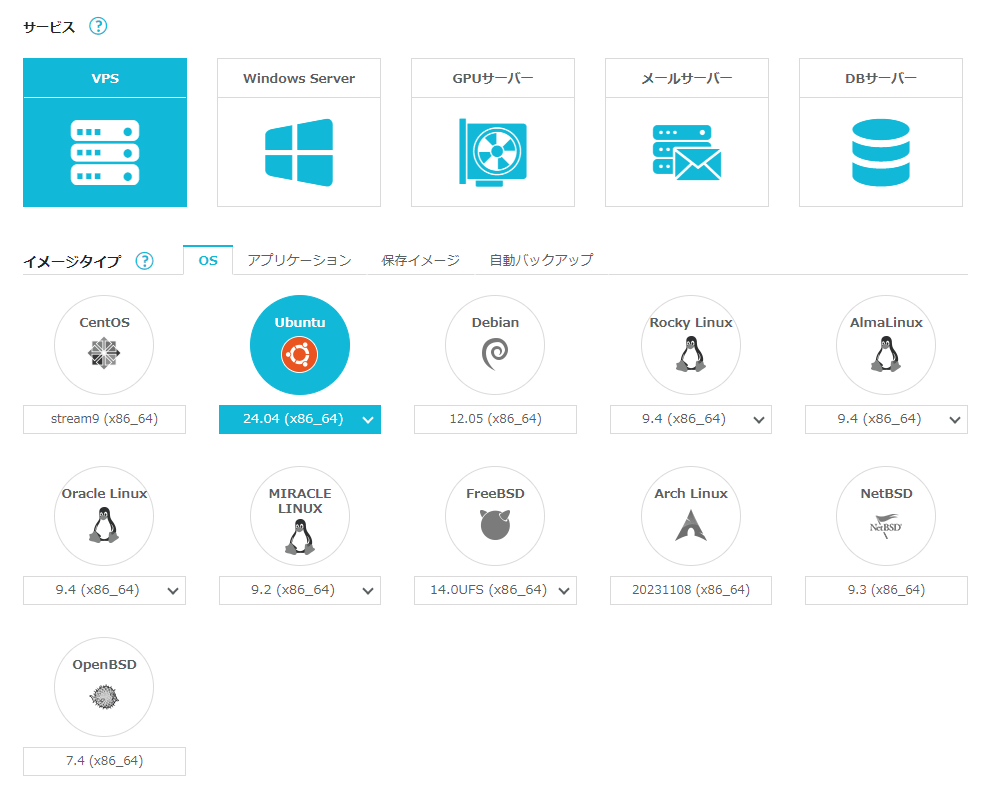
Task: Click the Arch Linux 20231108 (x86_64) box
Action: [x=691, y=590]
